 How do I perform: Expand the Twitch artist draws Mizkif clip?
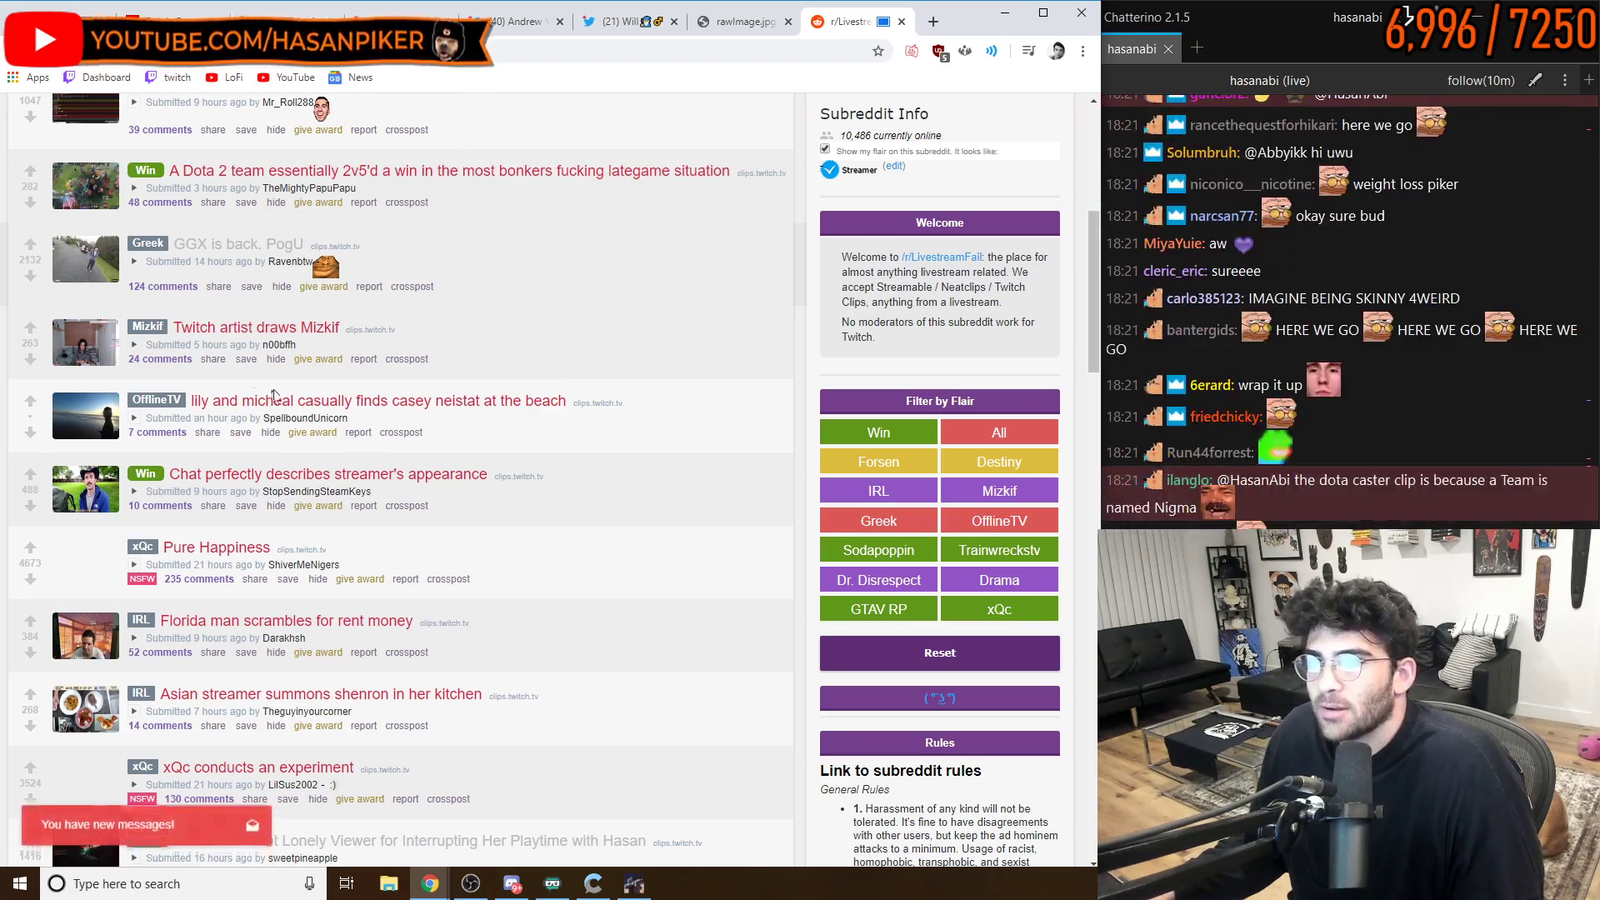134,345
